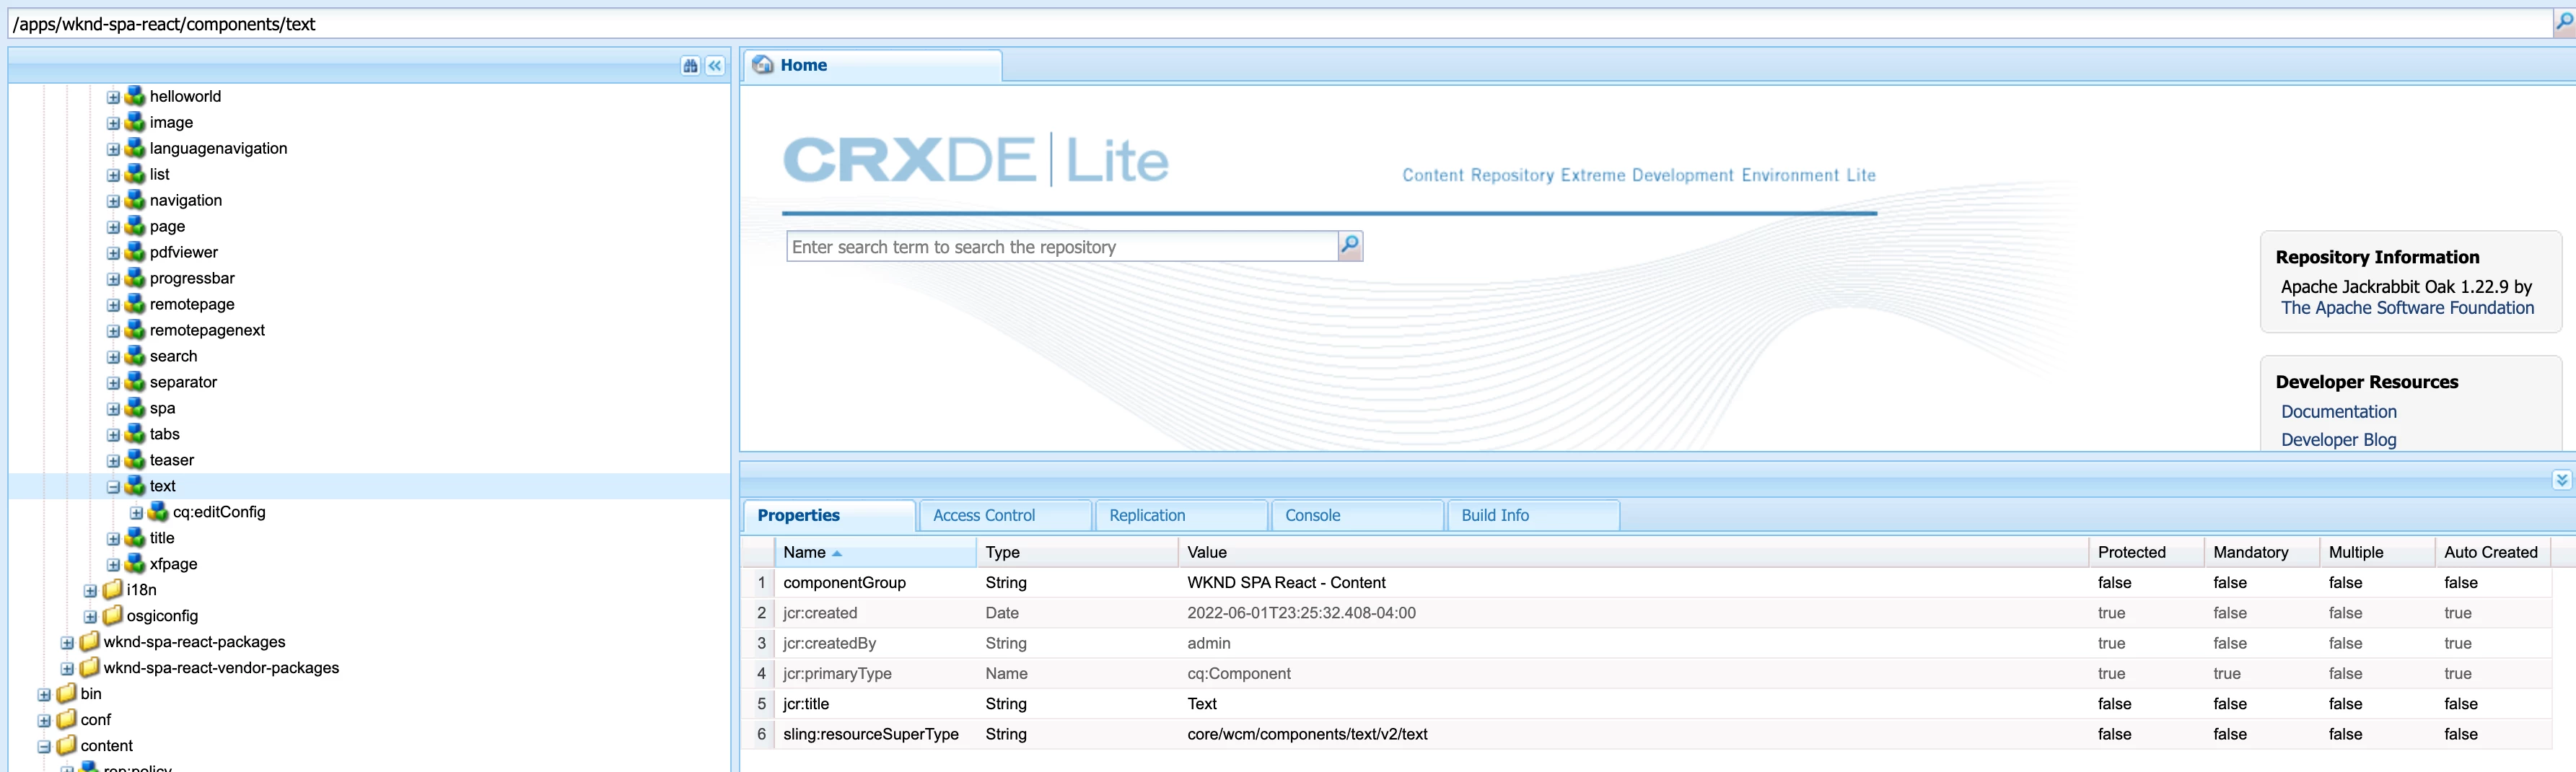Image resolution: width=2576 pixels, height=772 pixels.
Task: Switch to the Properties tab
Action: 829,515
